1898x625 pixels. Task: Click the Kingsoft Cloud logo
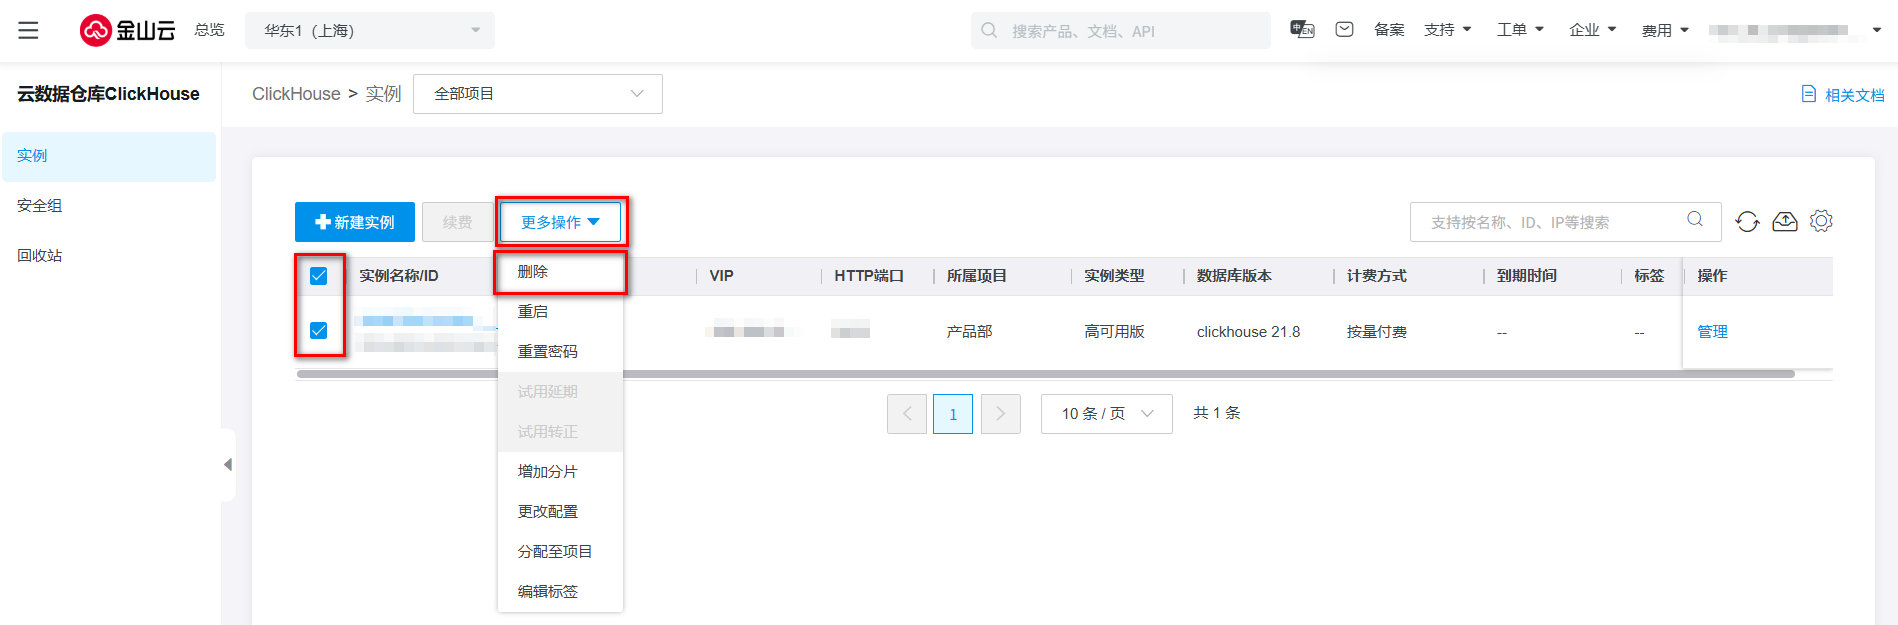tap(128, 30)
